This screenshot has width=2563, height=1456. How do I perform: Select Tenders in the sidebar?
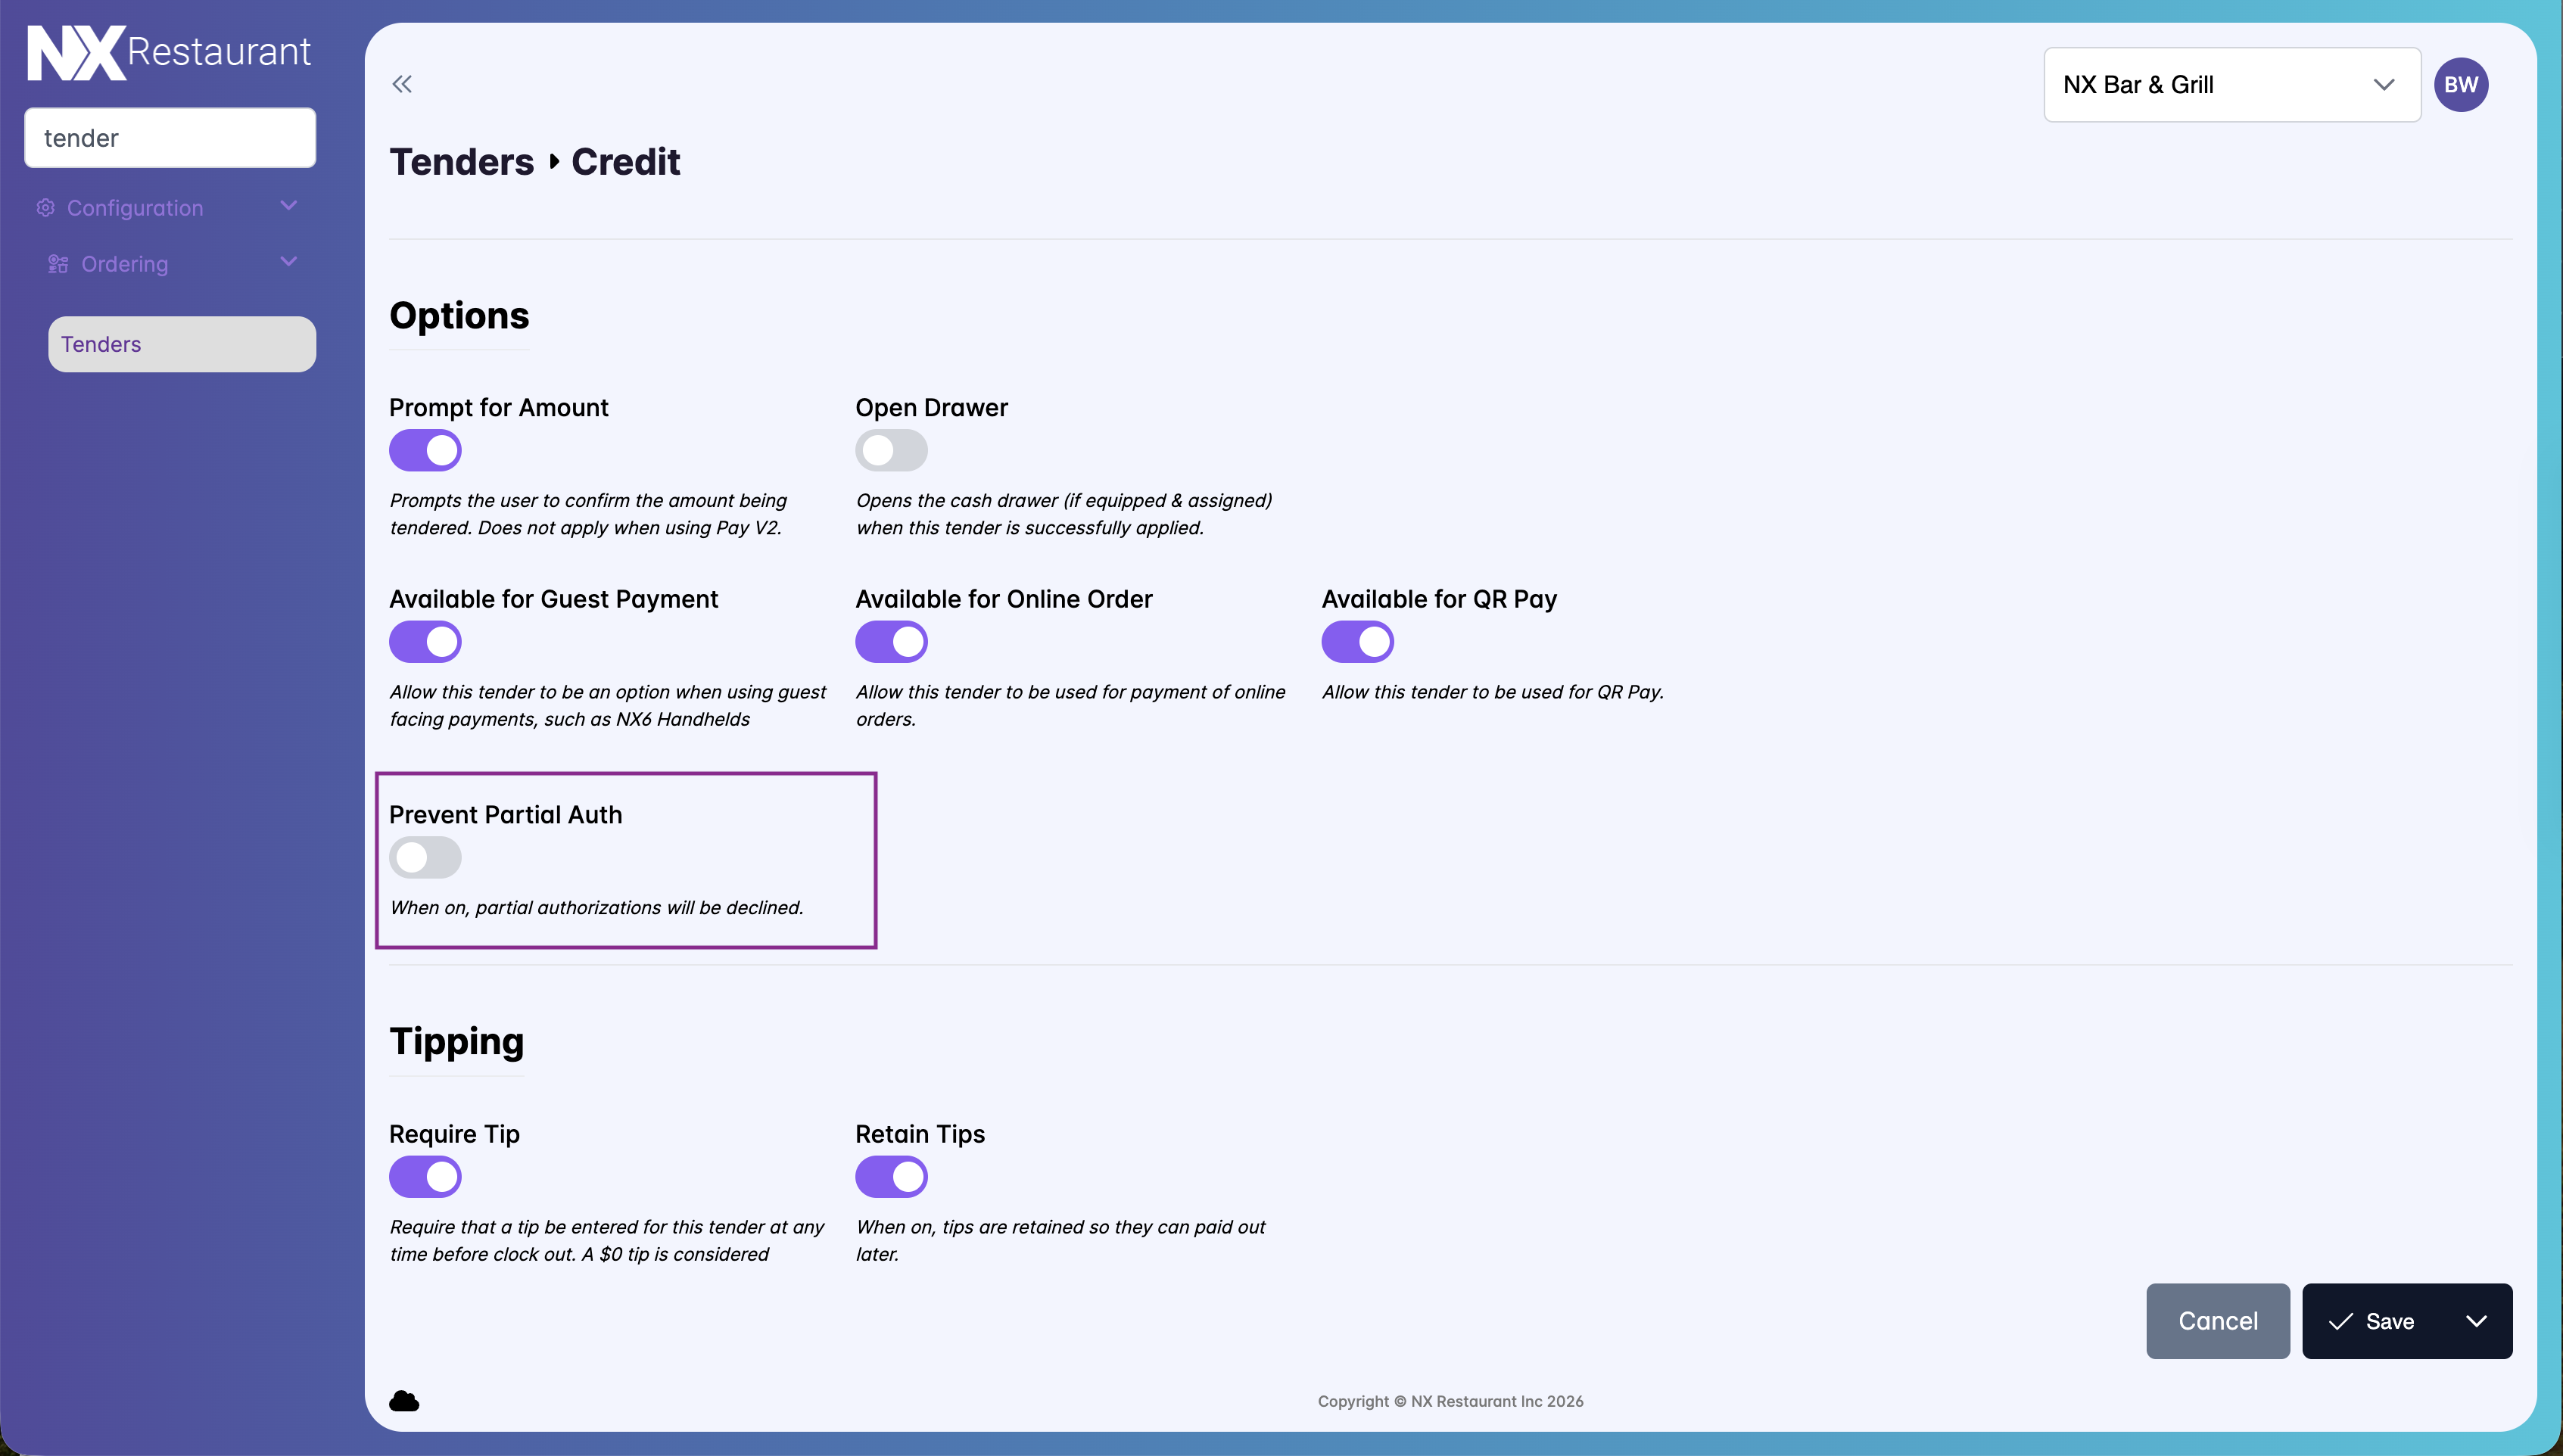click(x=182, y=344)
